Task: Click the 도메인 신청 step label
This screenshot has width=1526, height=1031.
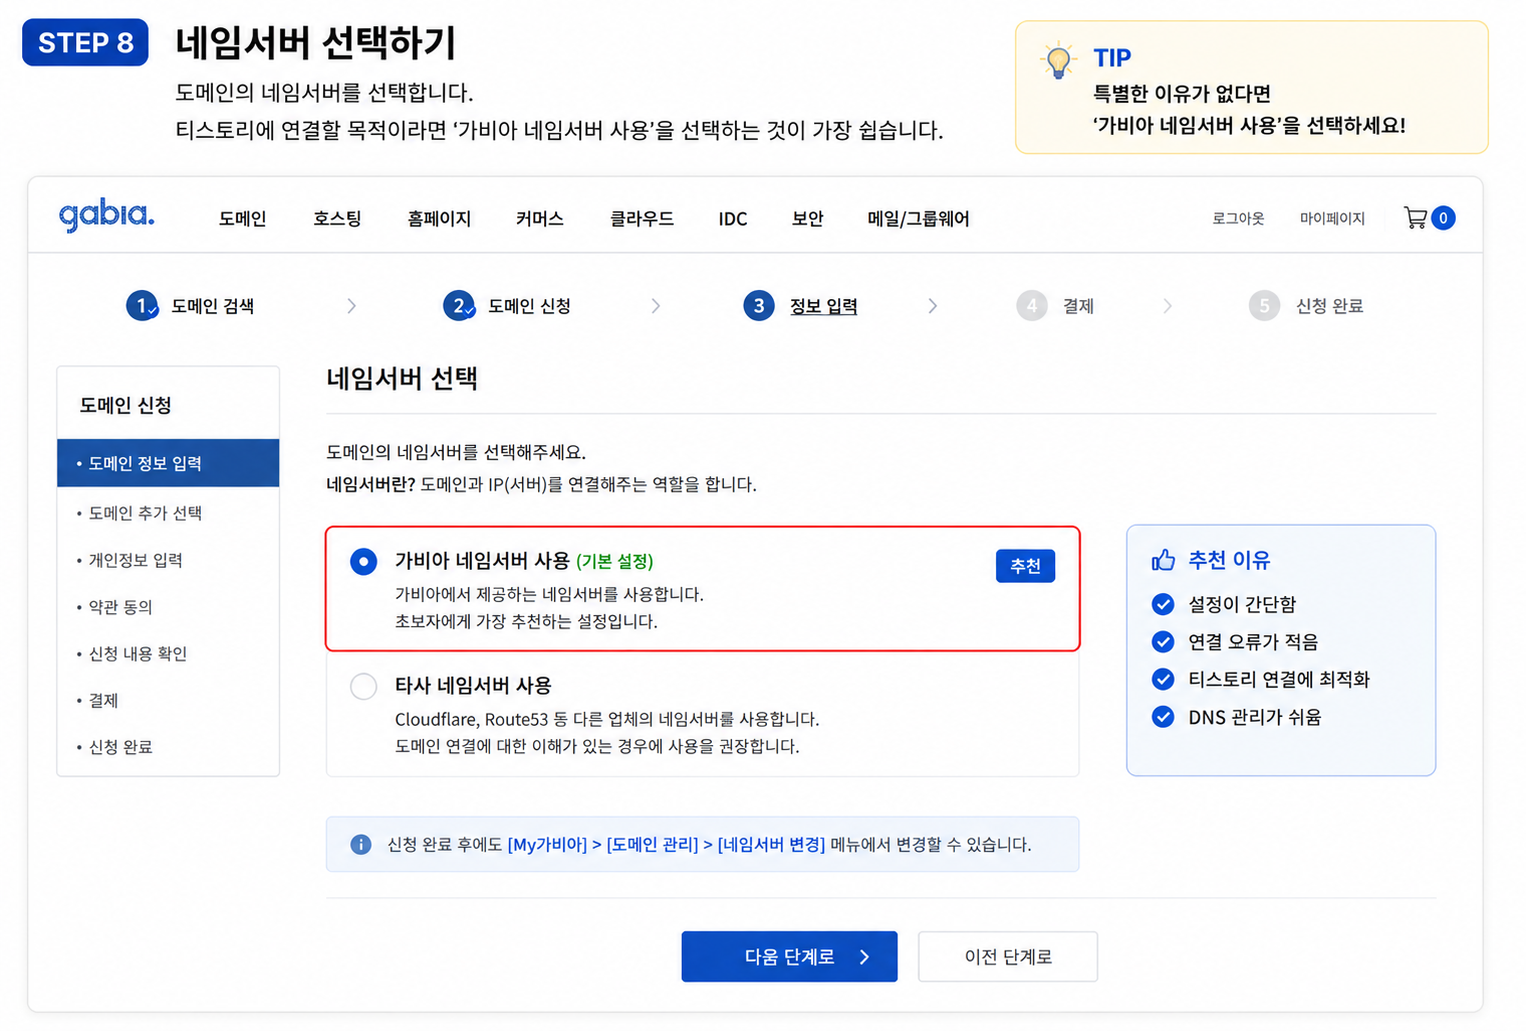Action: coord(529,306)
